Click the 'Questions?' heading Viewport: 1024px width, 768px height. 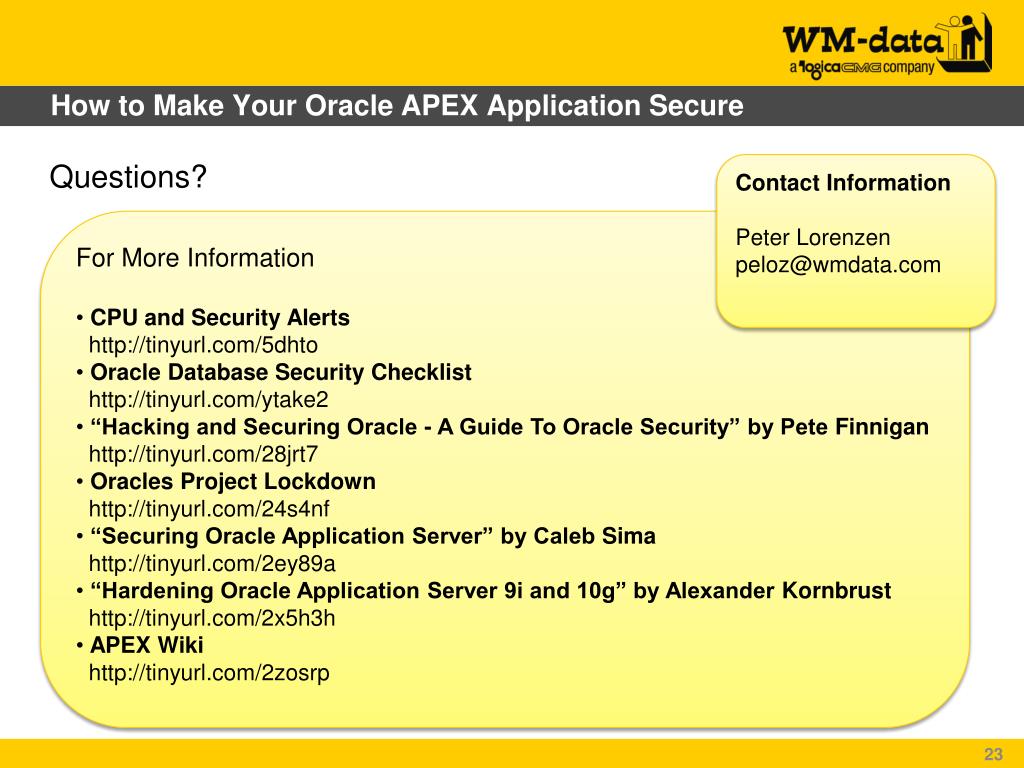[128, 177]
